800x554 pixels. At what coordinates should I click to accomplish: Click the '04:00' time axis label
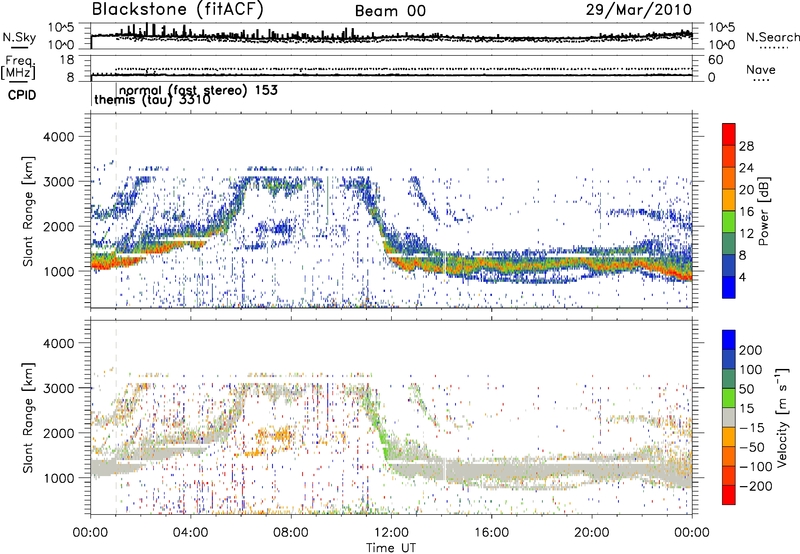191,533
